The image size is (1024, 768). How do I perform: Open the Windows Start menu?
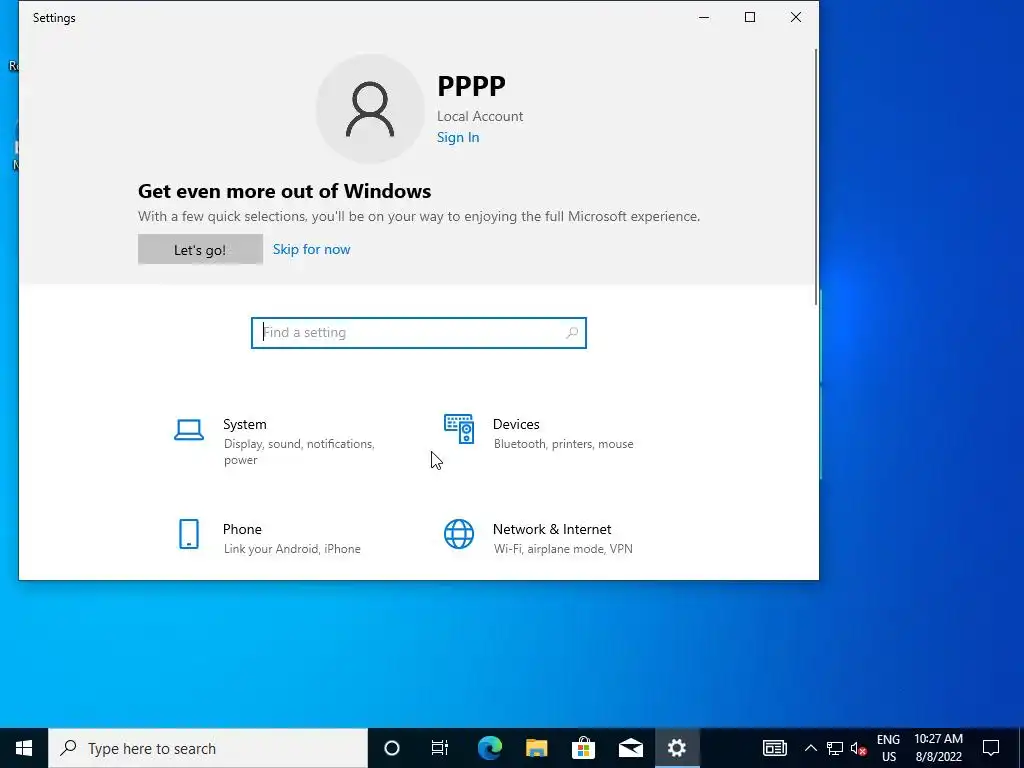[x=24, y=748]
